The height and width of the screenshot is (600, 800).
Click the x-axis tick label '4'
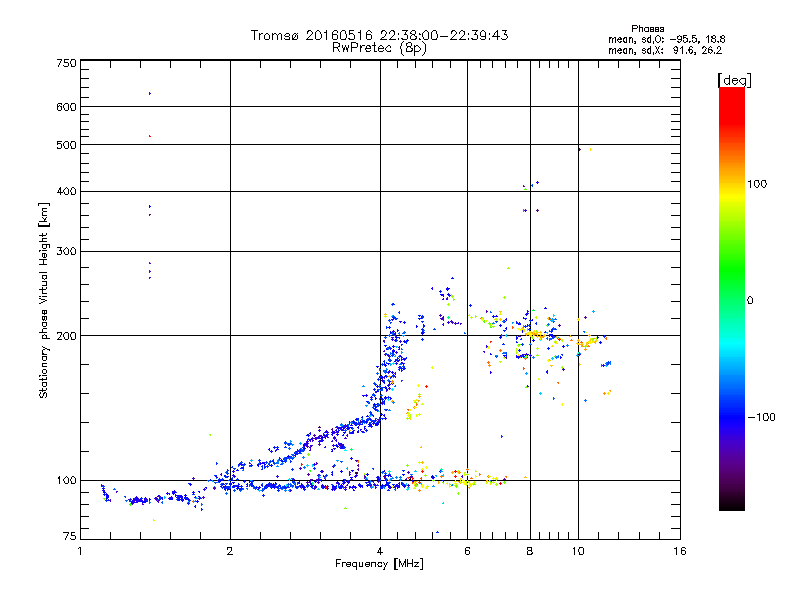pos(380,551)
